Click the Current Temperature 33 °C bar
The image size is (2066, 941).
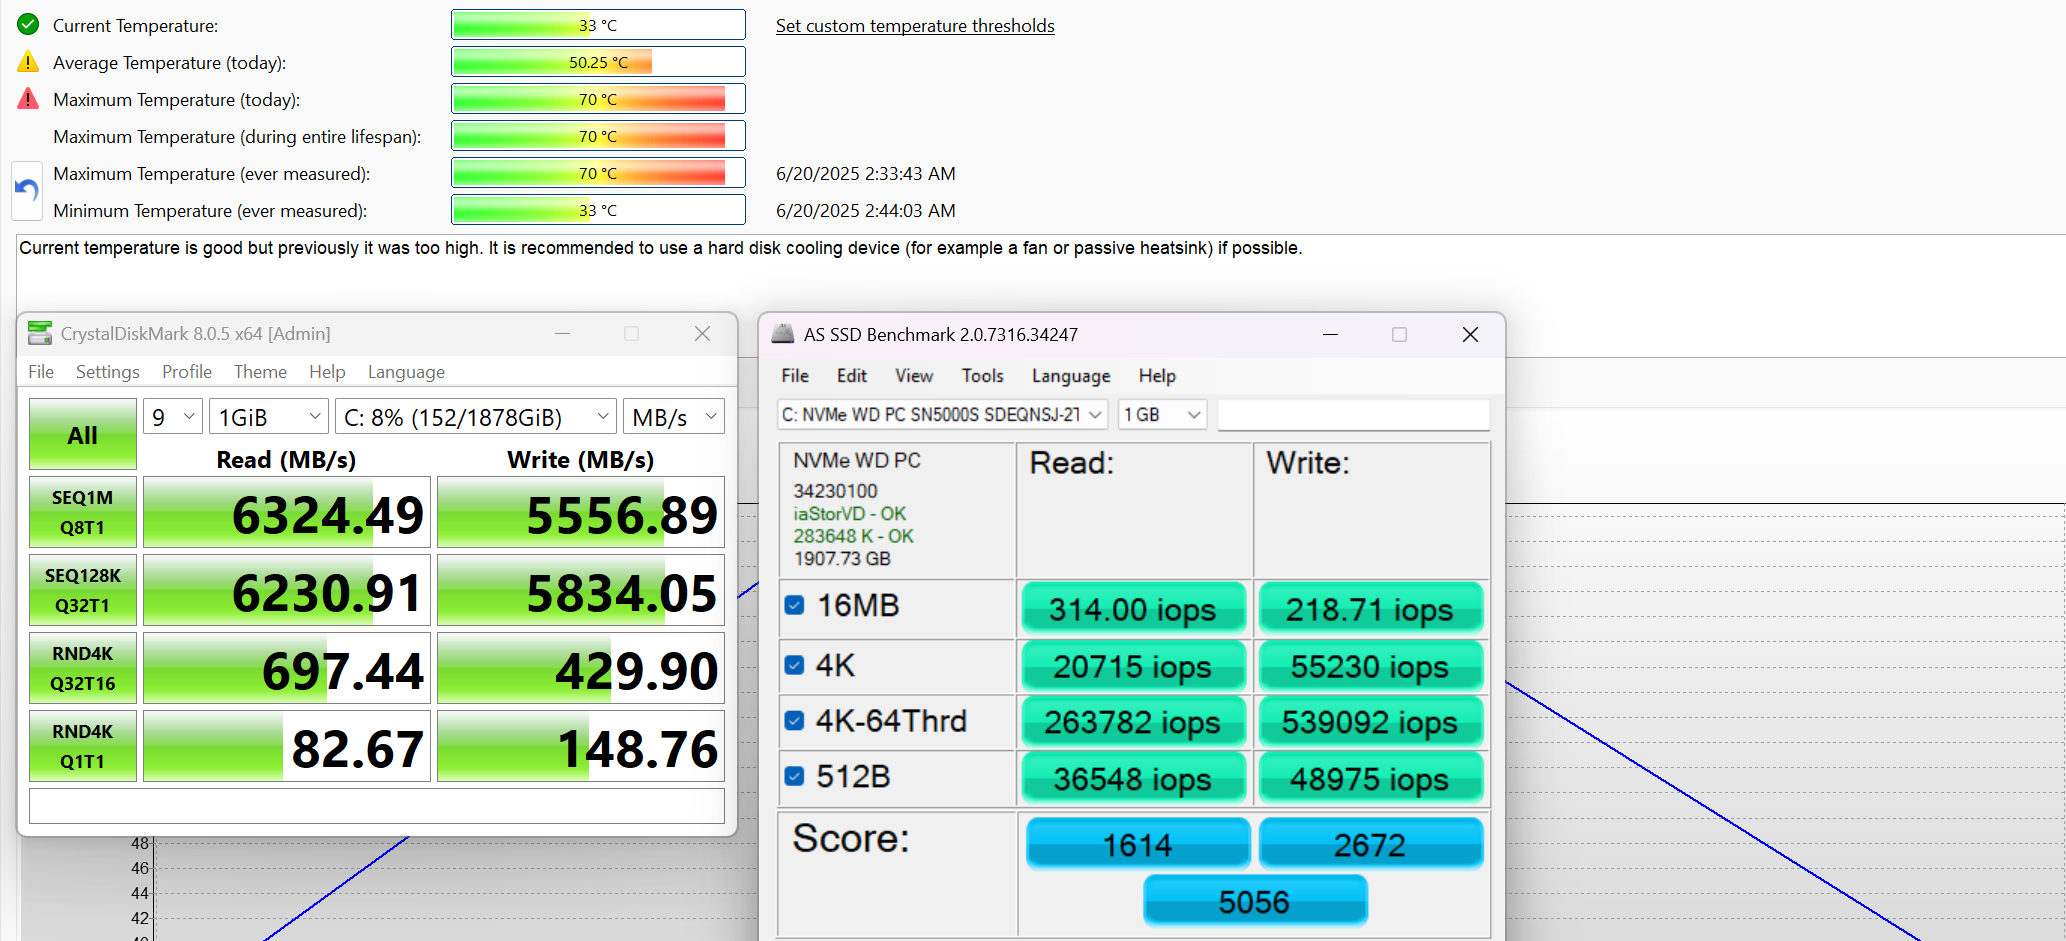598,25
